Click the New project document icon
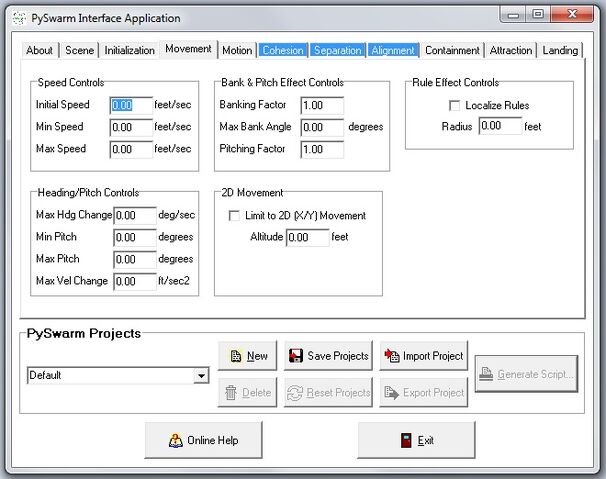Screen dimensions: 606x479 click(236, 356)
